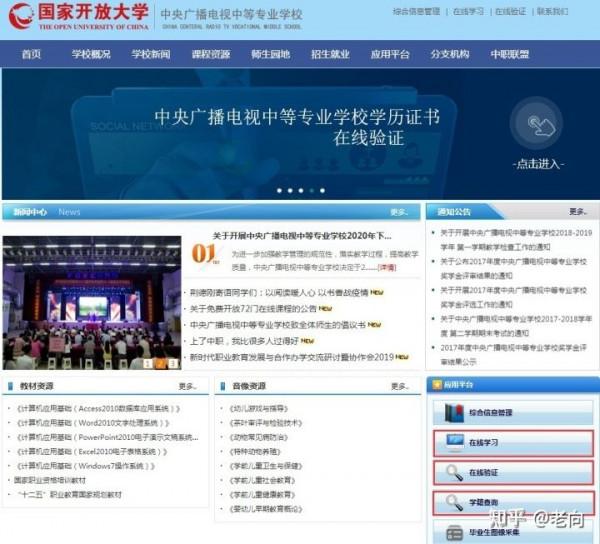Expand 新闻中心 via its 更多 link
600x544 pixels.
pyautogui.click(x=398, y=212)
